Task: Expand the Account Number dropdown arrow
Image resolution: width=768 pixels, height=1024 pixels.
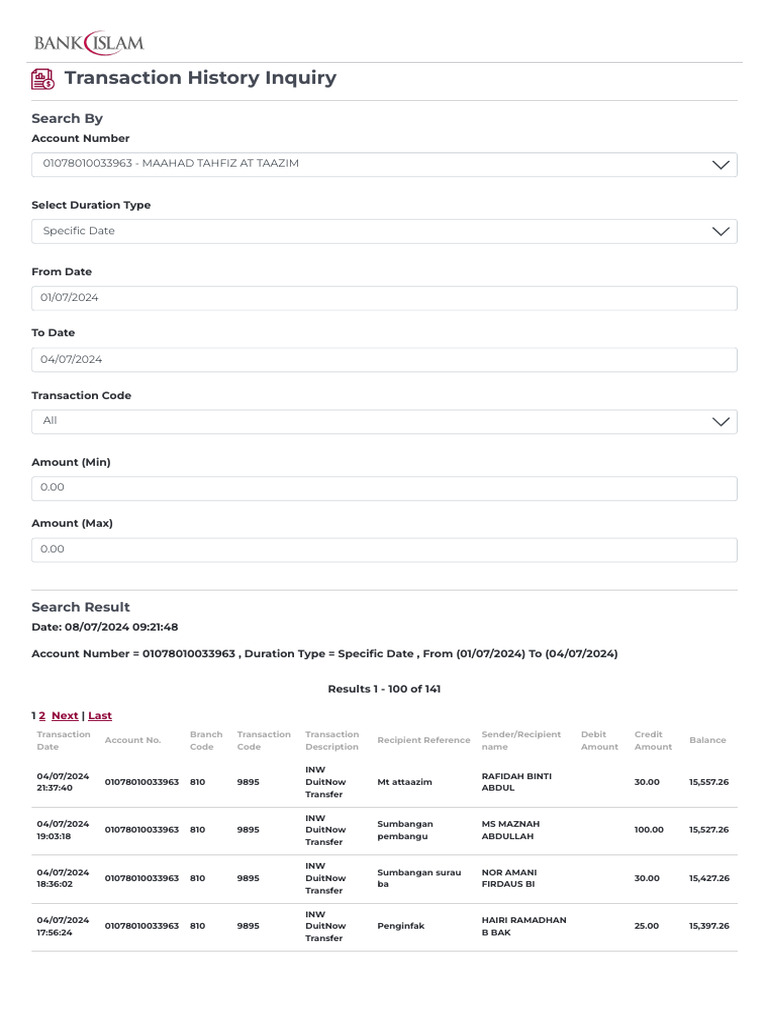Action: tap(720, 165)
